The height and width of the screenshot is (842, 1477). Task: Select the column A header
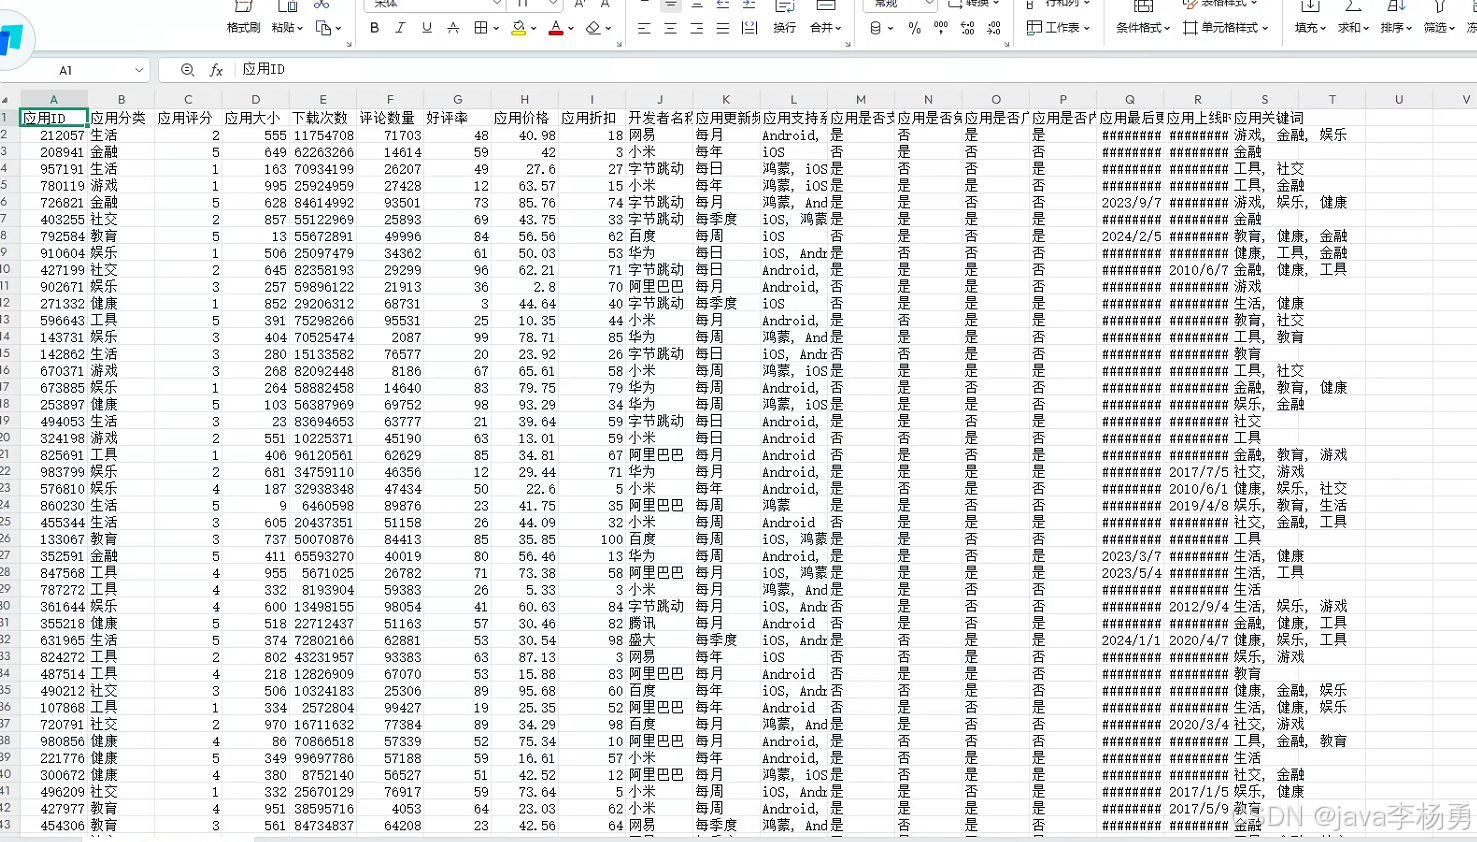54,100
